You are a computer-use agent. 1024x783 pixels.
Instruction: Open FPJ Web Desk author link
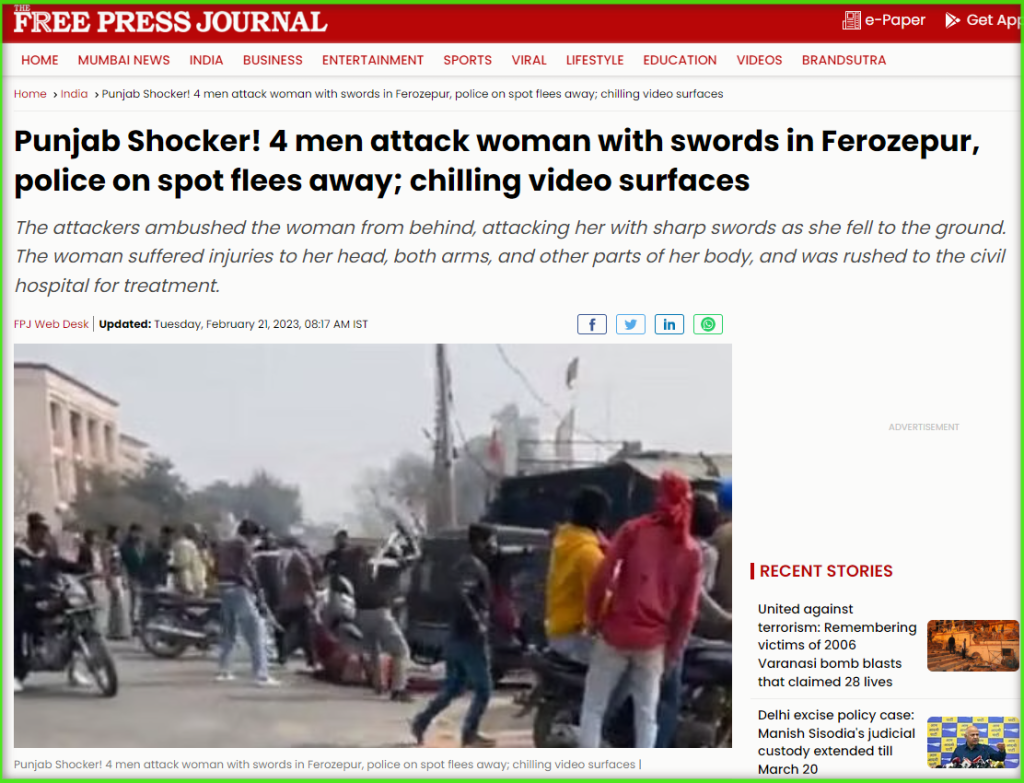51,324
